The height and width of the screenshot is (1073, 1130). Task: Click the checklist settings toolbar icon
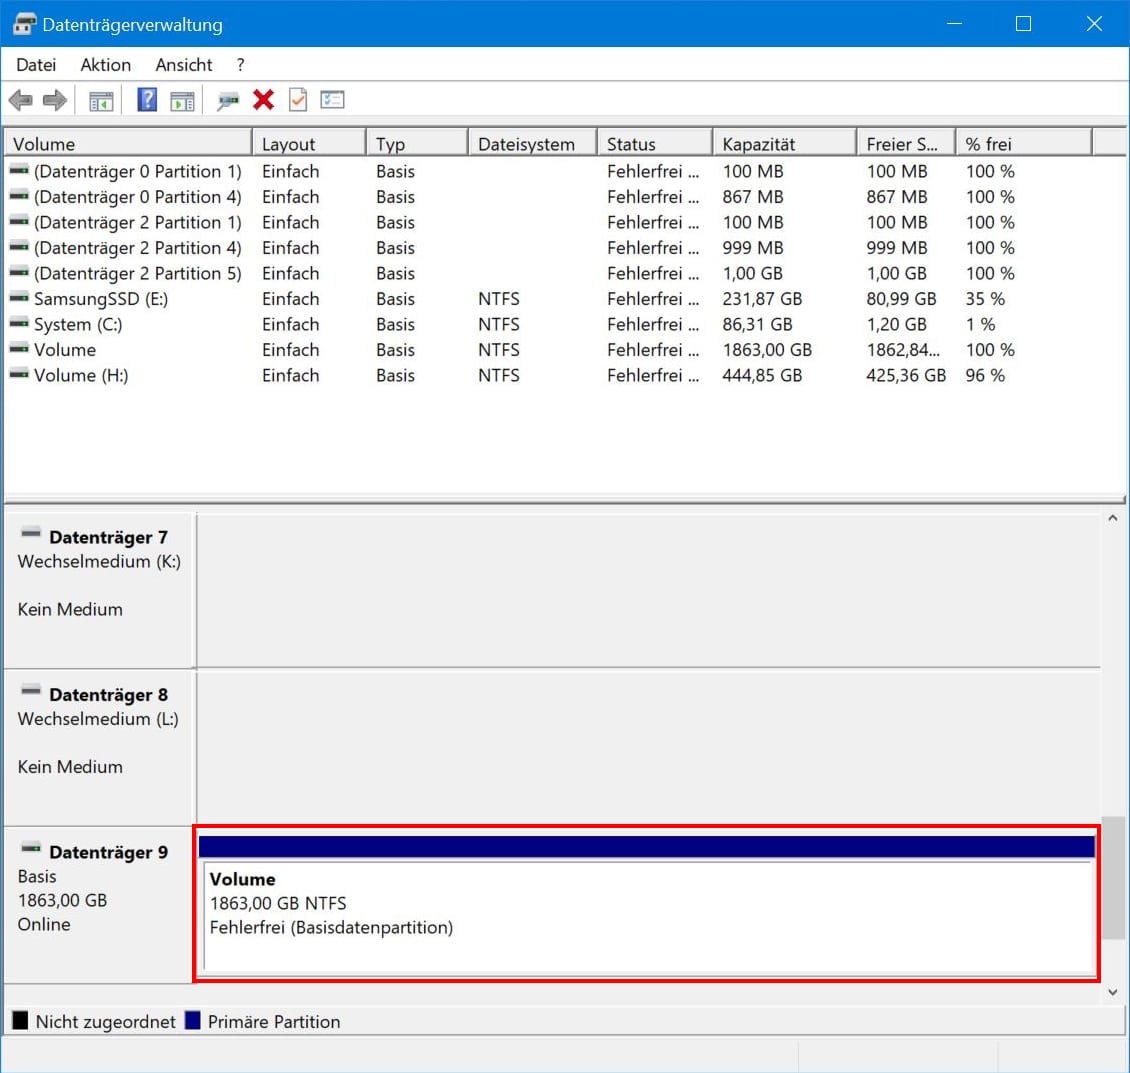coord(332,100)
